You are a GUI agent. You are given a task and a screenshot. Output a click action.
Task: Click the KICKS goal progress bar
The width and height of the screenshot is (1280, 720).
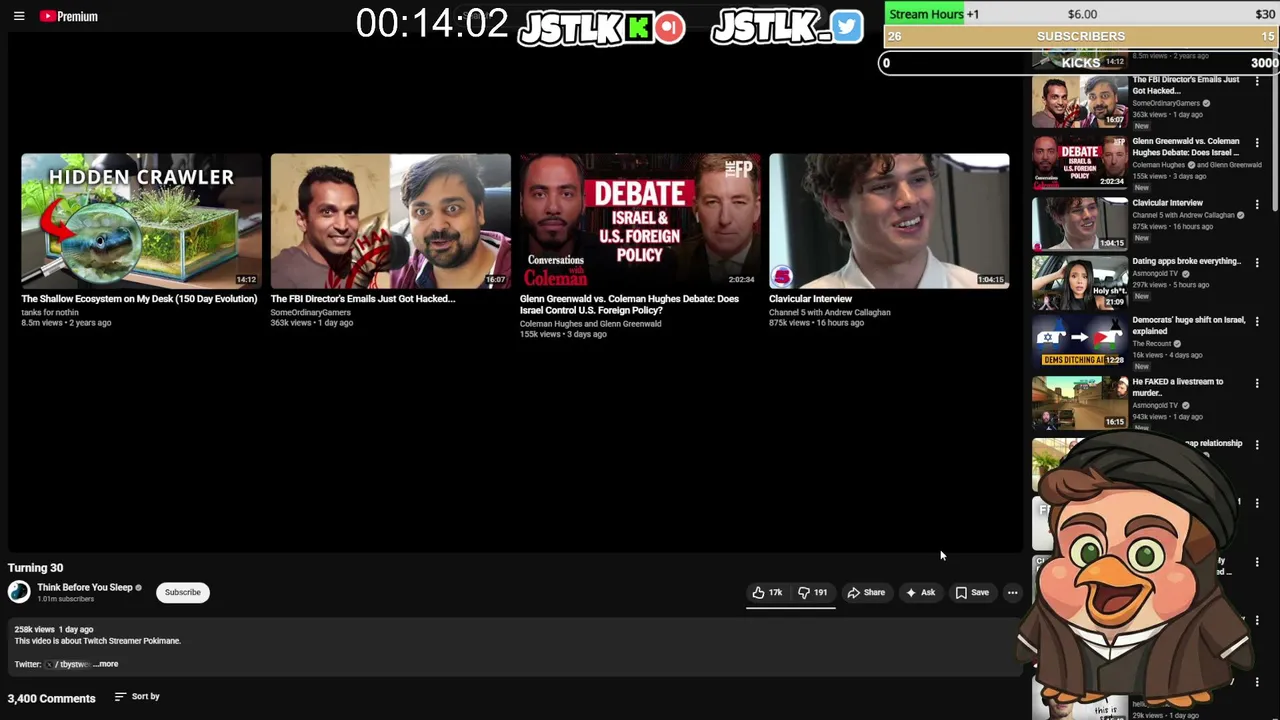tap(1081, 63)
